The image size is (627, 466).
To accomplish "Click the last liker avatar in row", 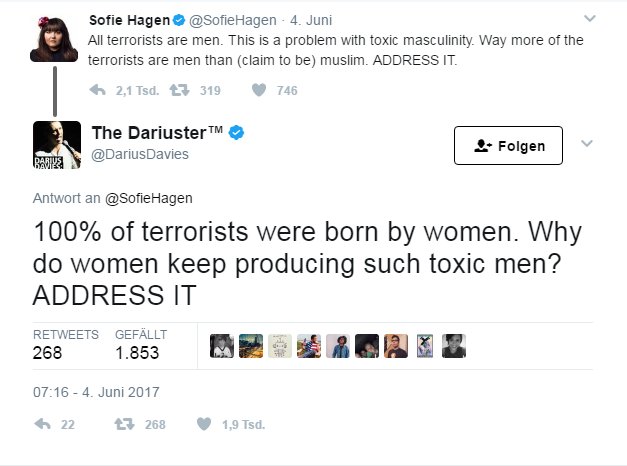I will (454, 345).
